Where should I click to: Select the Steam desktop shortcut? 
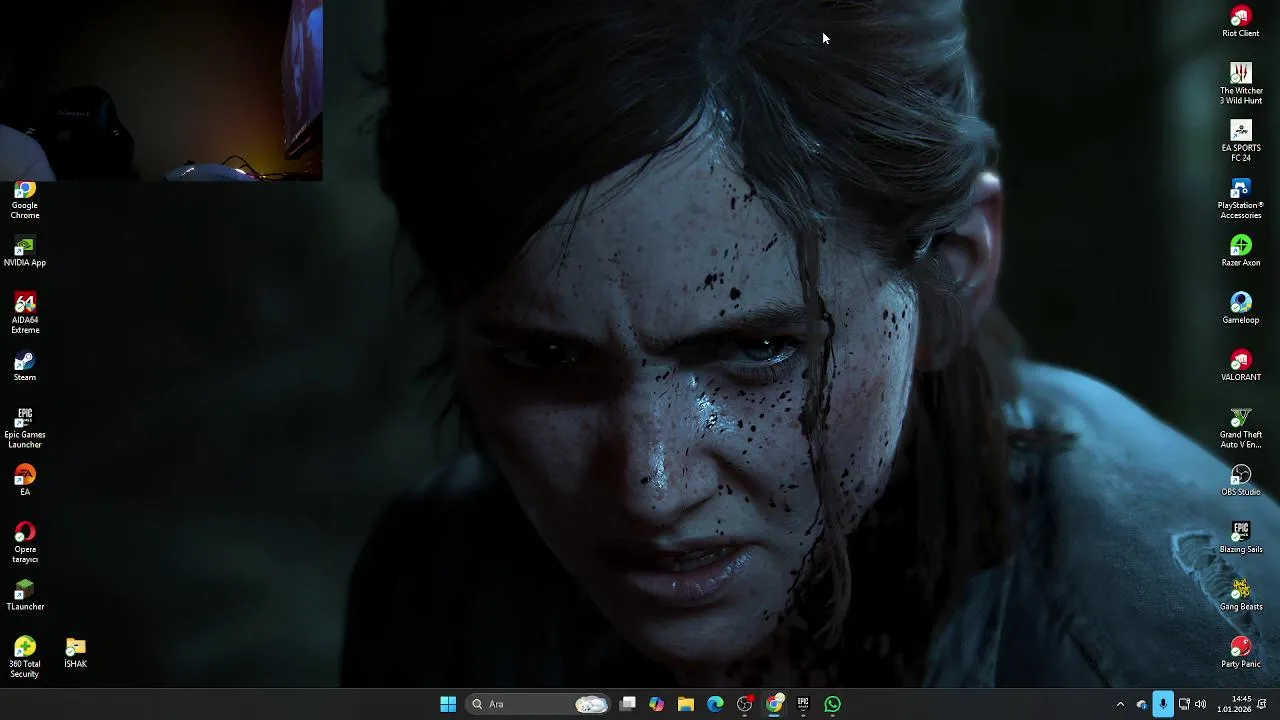(25, 365)
